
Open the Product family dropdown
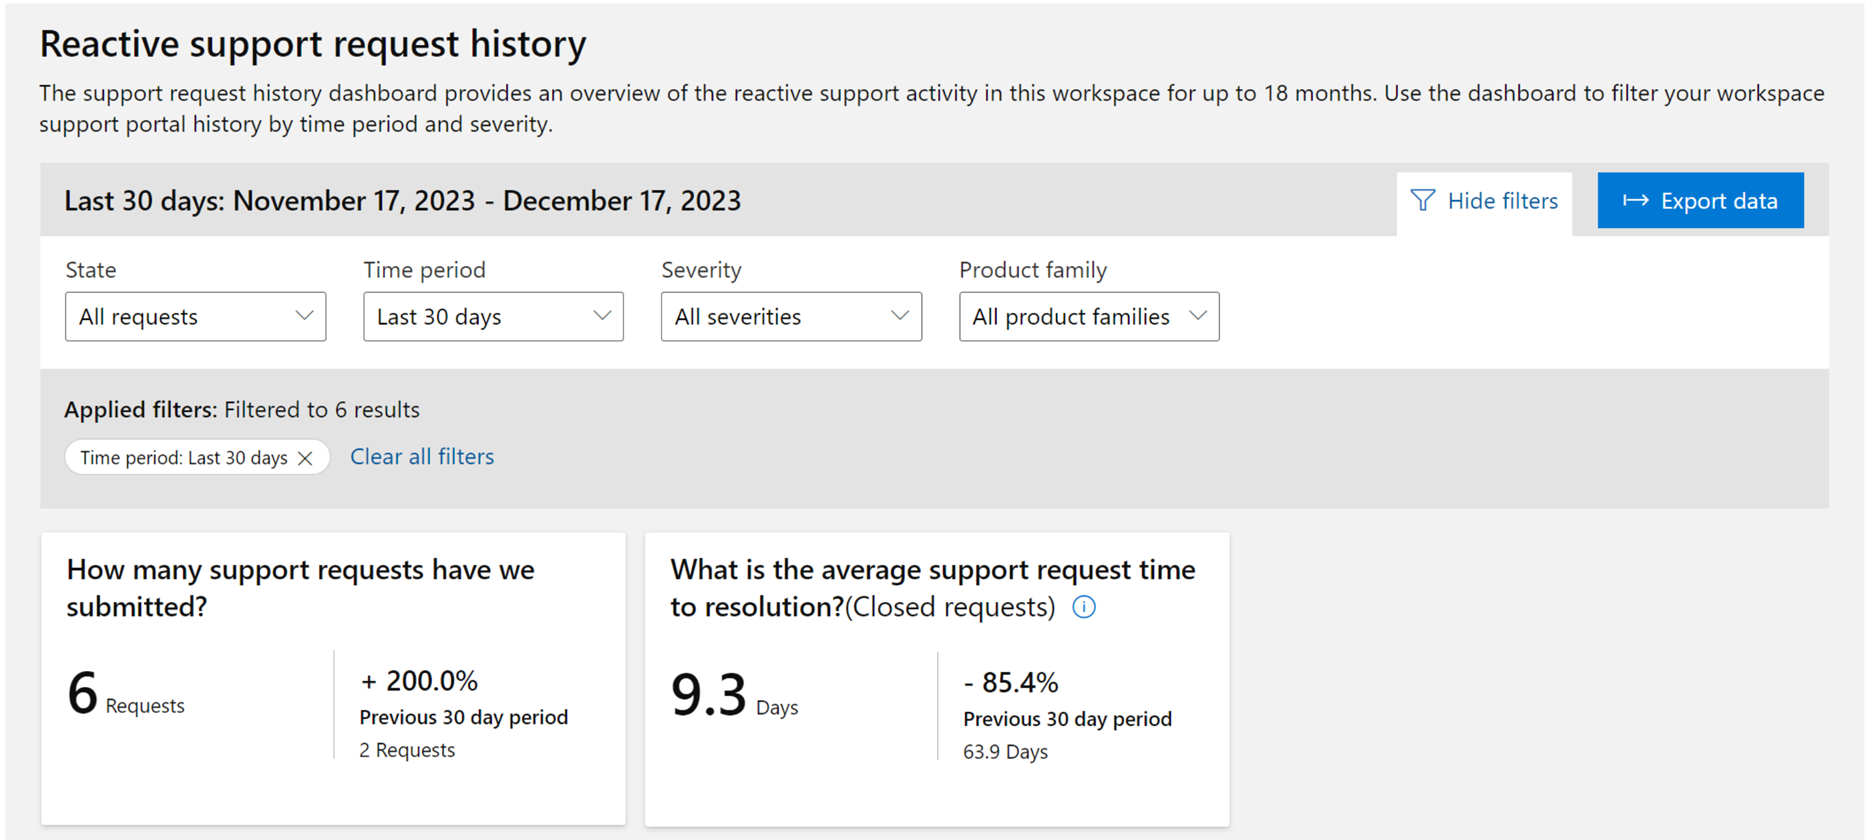coord(1089,316)
